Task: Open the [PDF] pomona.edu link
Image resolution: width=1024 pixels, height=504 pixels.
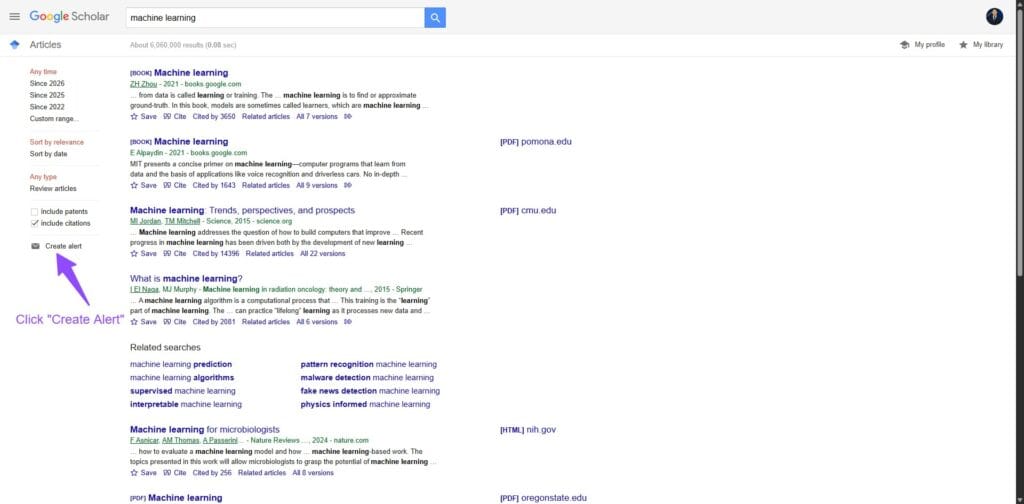Action: [x=536, y=142]
